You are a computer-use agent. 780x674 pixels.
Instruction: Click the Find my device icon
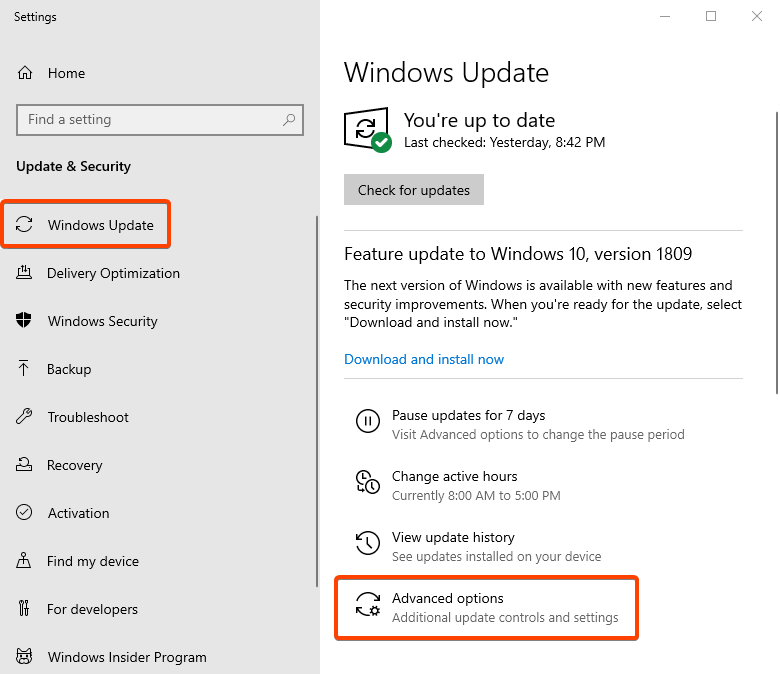click(x=25, y=561)
